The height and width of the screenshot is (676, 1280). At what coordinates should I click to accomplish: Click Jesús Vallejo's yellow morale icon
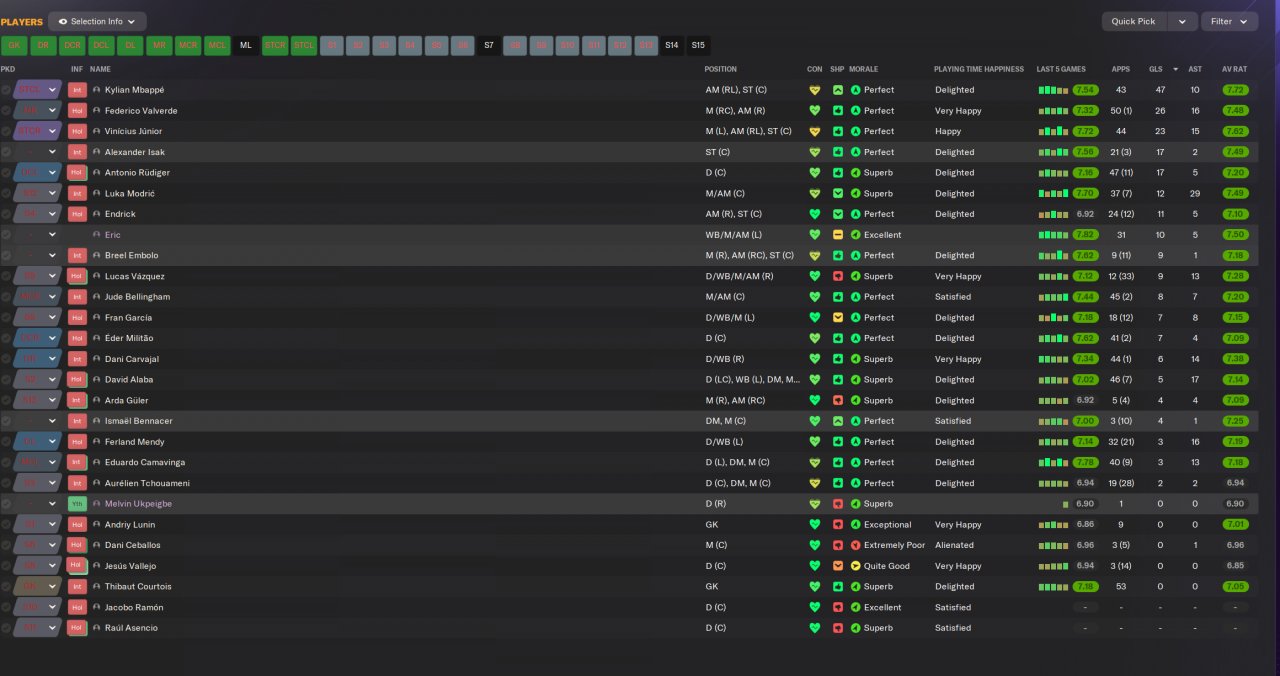[855, 566]
